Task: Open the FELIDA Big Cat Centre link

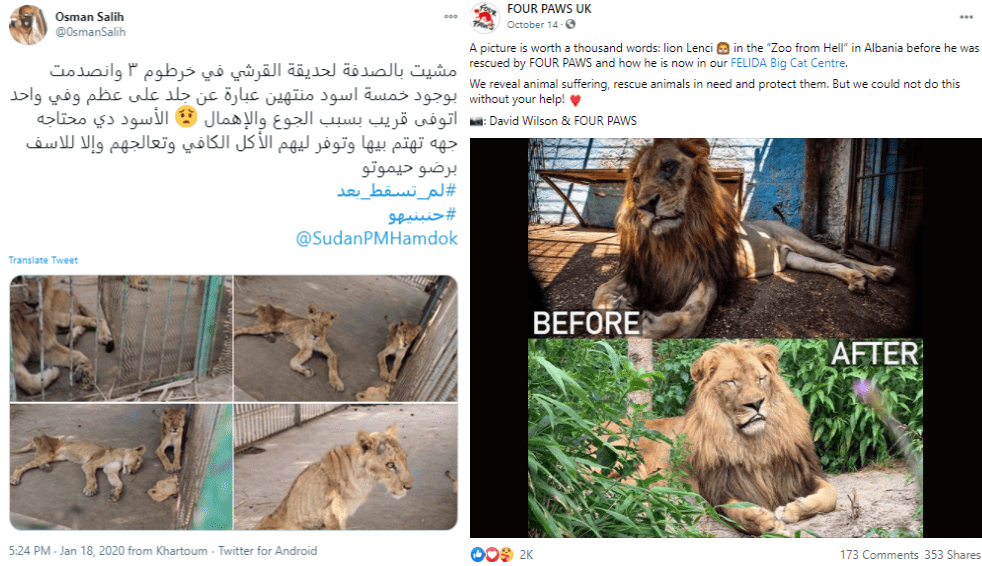Action: coord(788,63)
